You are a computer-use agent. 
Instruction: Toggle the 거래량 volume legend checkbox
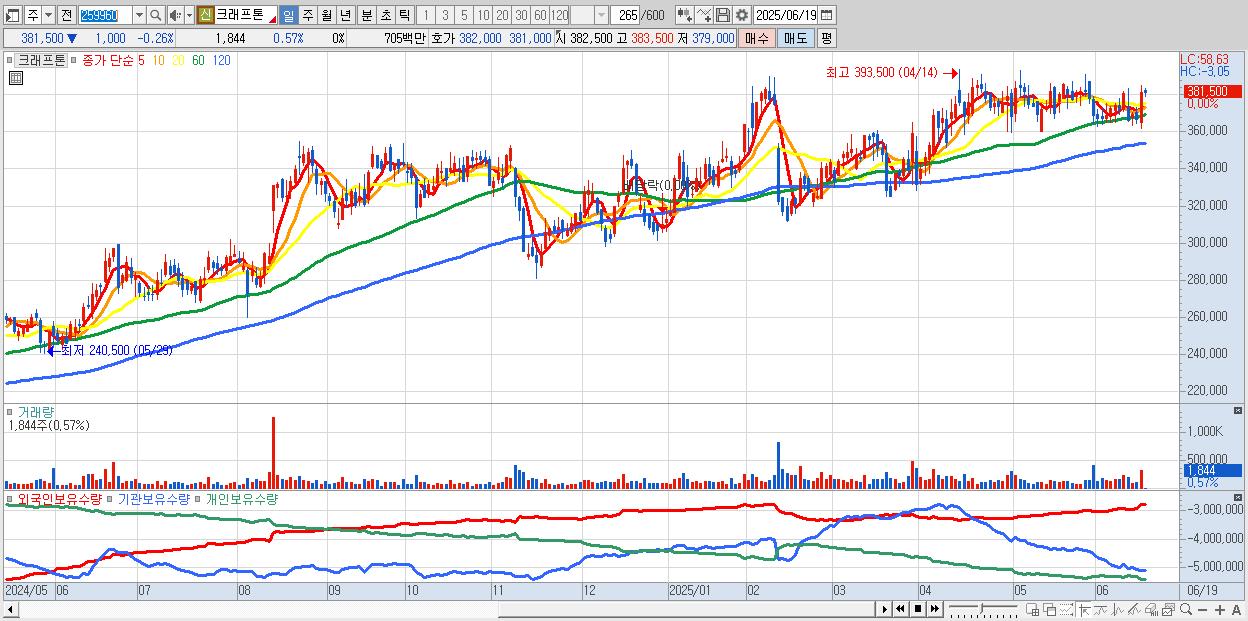click(x=10, y=412)
